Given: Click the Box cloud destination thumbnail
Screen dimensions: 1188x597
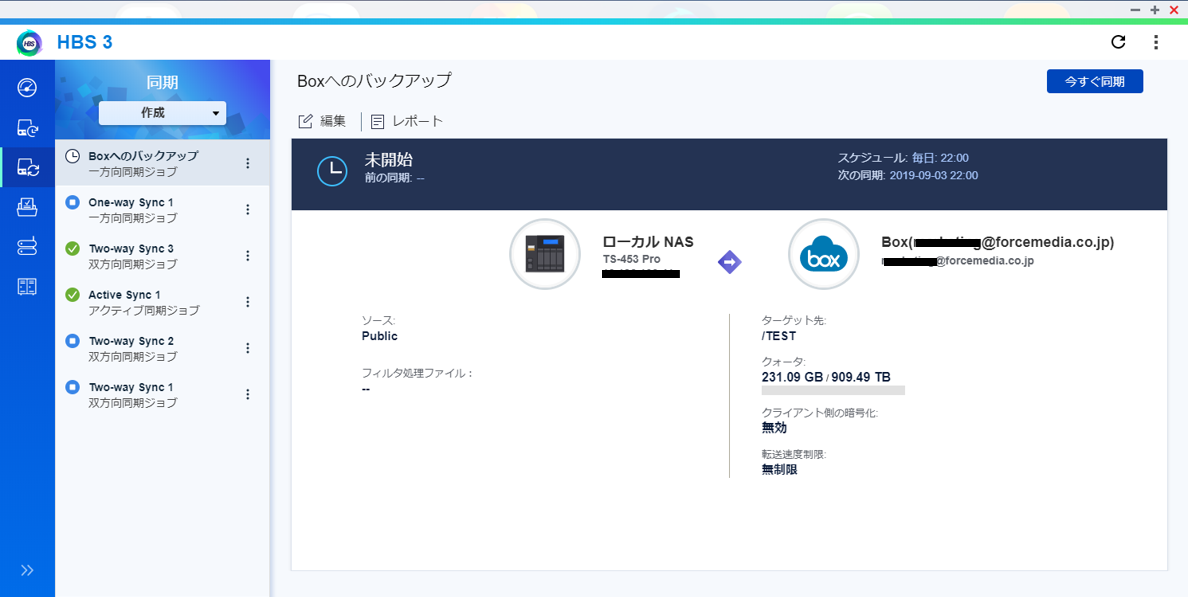Looking at the screenshot, I should [823, 254].
